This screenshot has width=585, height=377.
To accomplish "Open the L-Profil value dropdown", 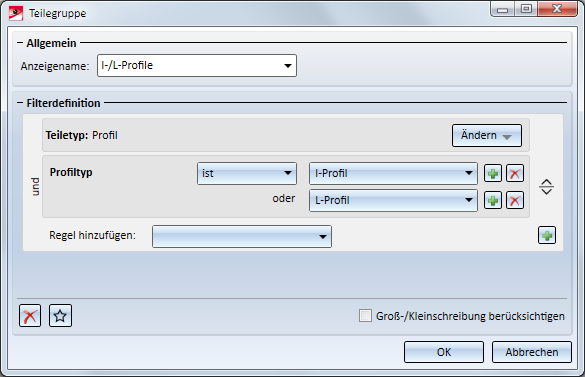I will point(393,200).
